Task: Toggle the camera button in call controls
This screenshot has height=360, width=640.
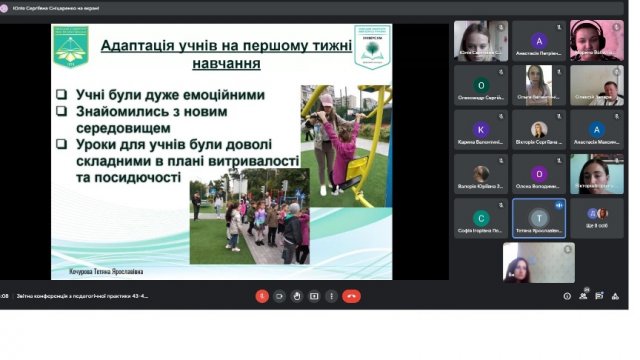Action: [x=280, y=296]
